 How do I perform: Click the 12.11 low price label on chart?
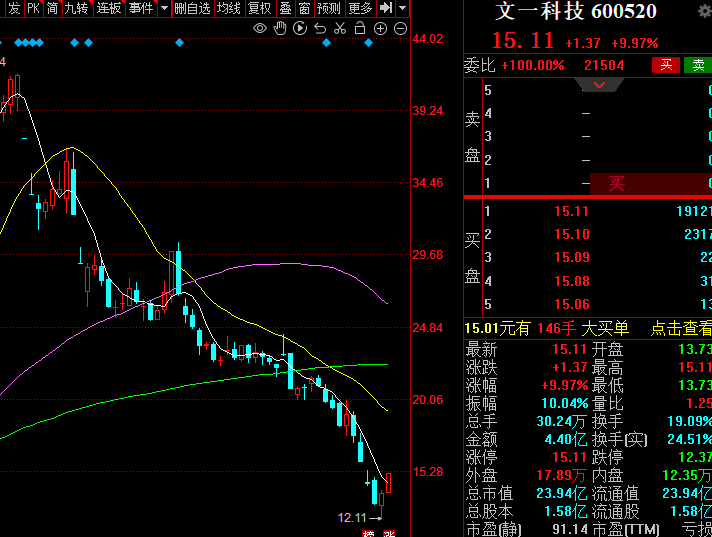pos(352,517)
